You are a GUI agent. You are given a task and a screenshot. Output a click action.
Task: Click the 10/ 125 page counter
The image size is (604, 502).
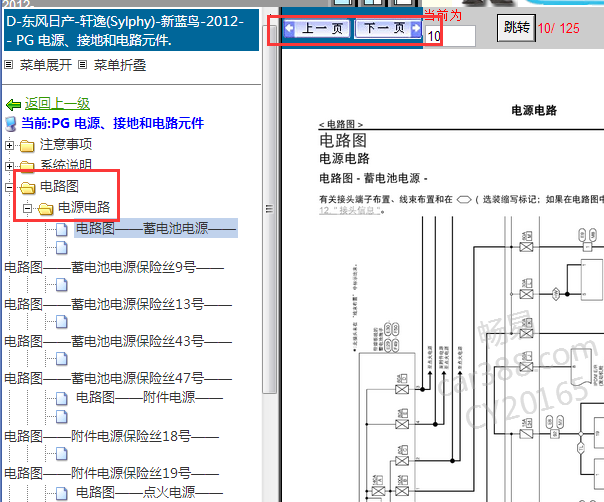tap(559, 28)
